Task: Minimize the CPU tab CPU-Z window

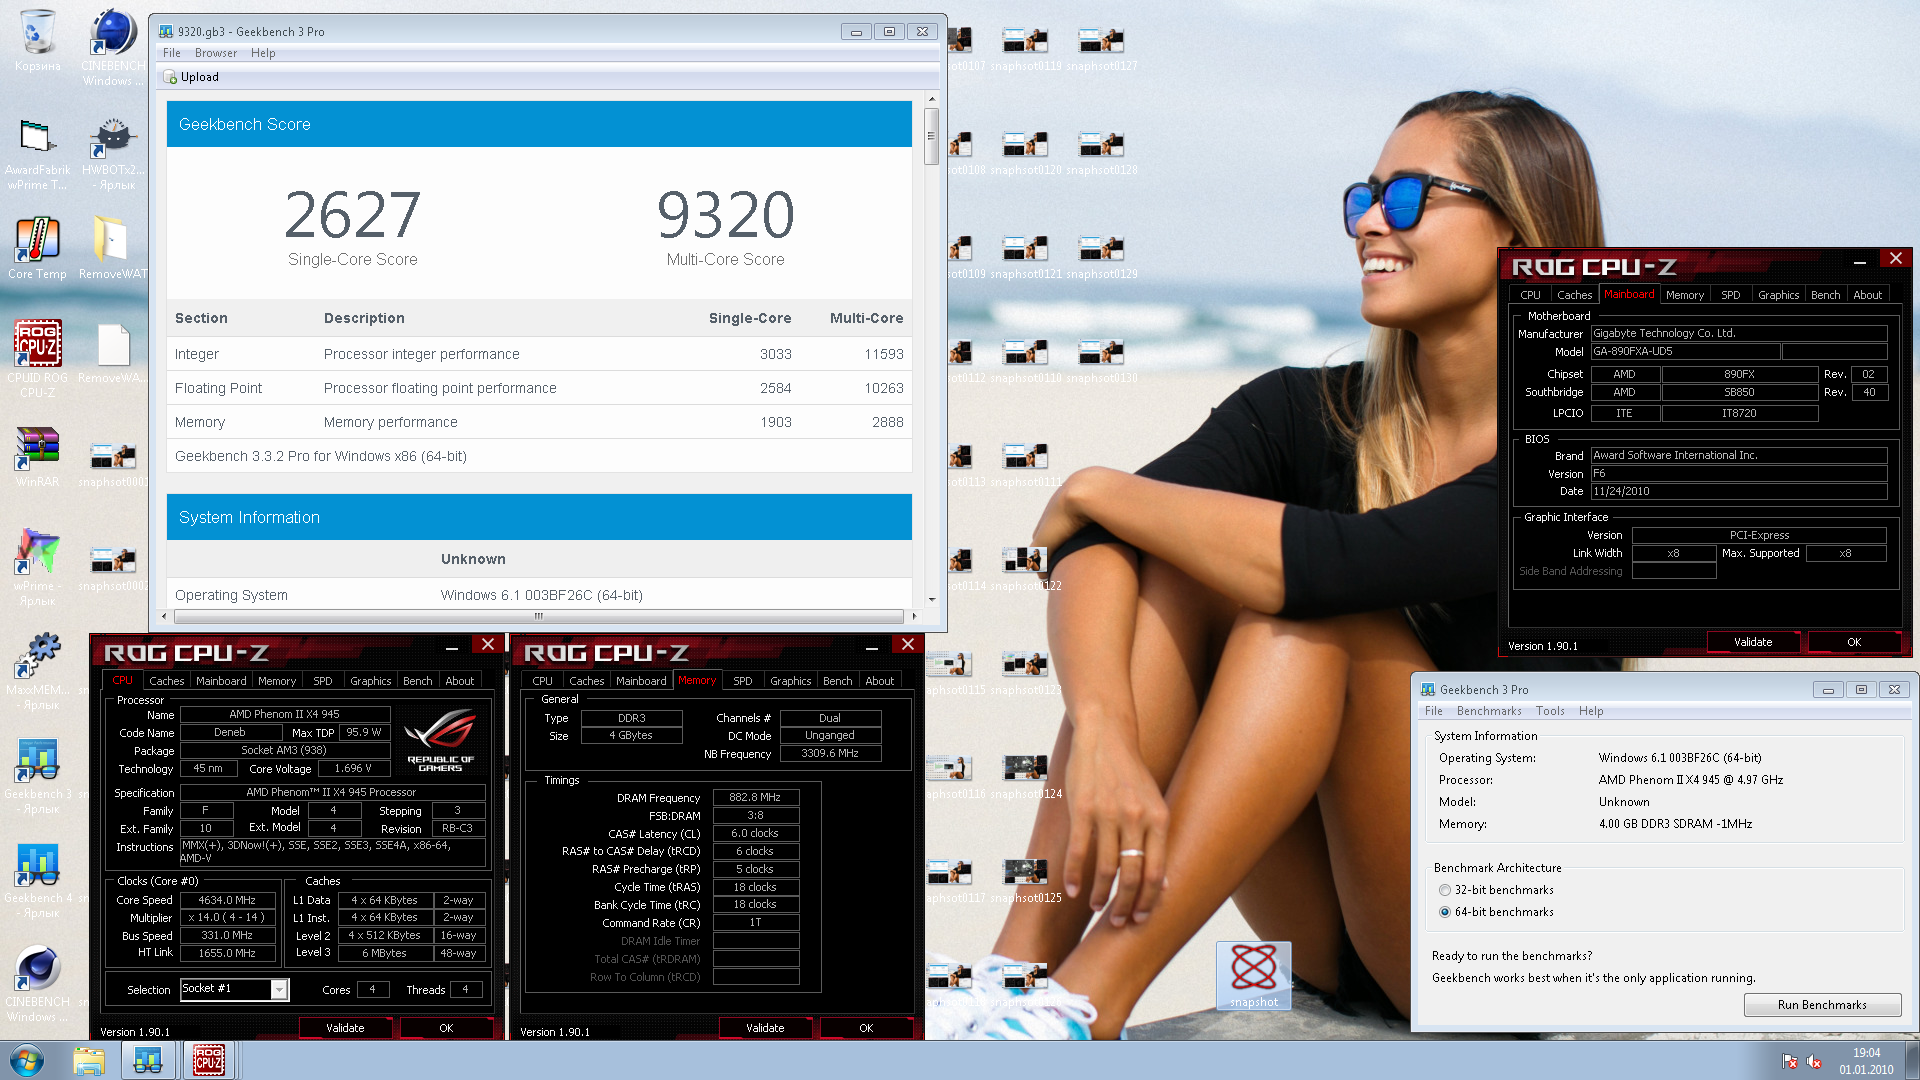Action: pos(452,647)
